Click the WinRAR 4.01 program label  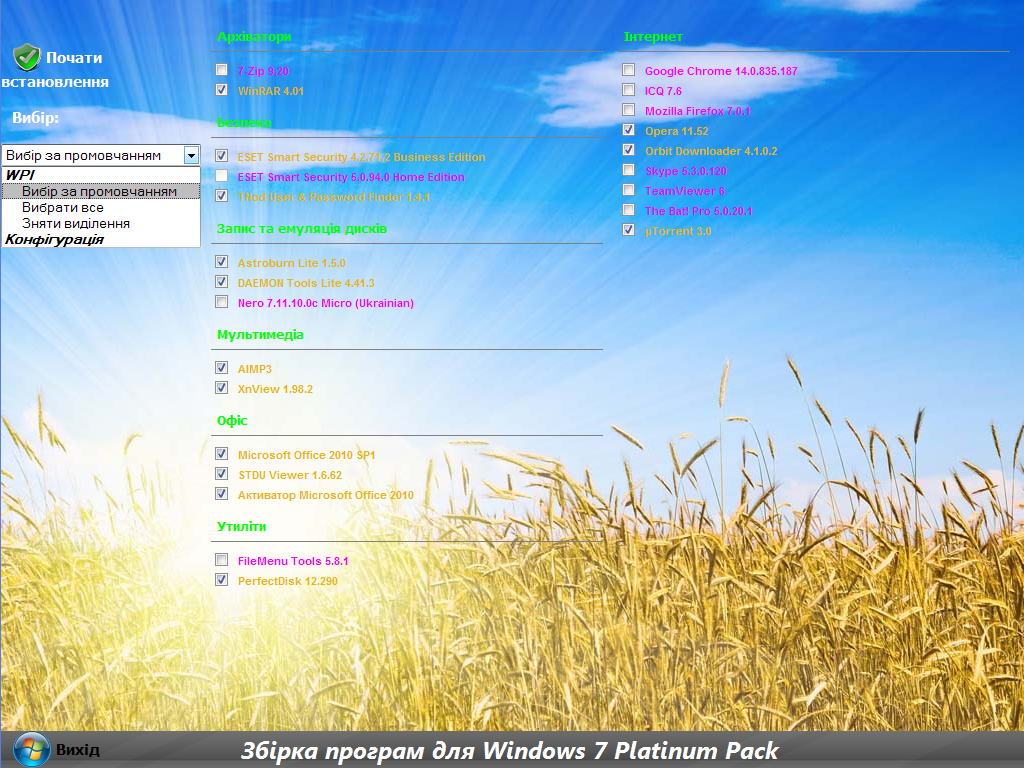270,91
